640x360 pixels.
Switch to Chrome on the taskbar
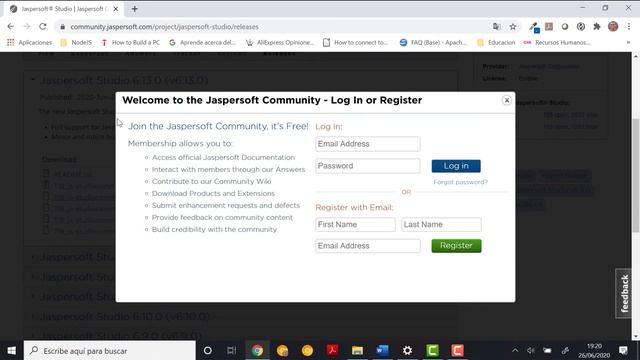[257, 351]
